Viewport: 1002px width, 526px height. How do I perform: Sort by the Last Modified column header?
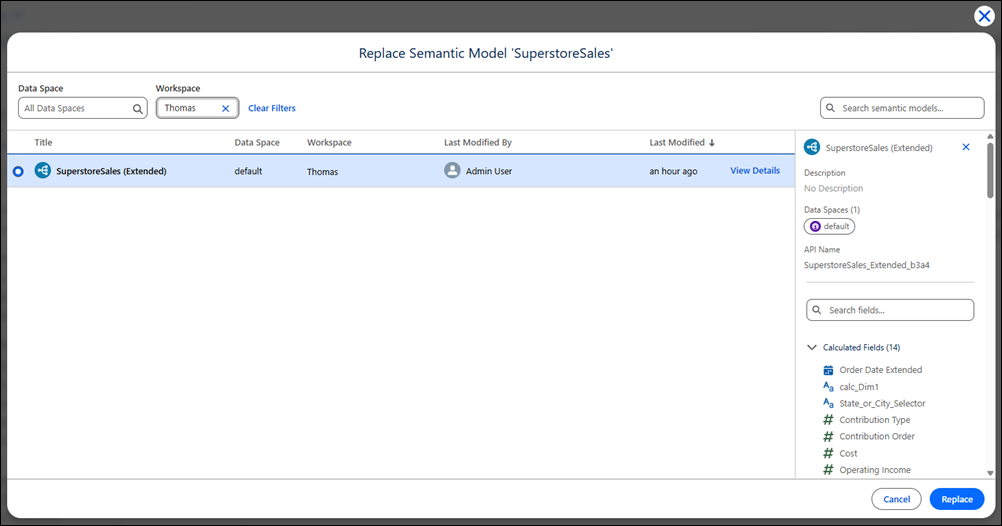pos(677,143)
